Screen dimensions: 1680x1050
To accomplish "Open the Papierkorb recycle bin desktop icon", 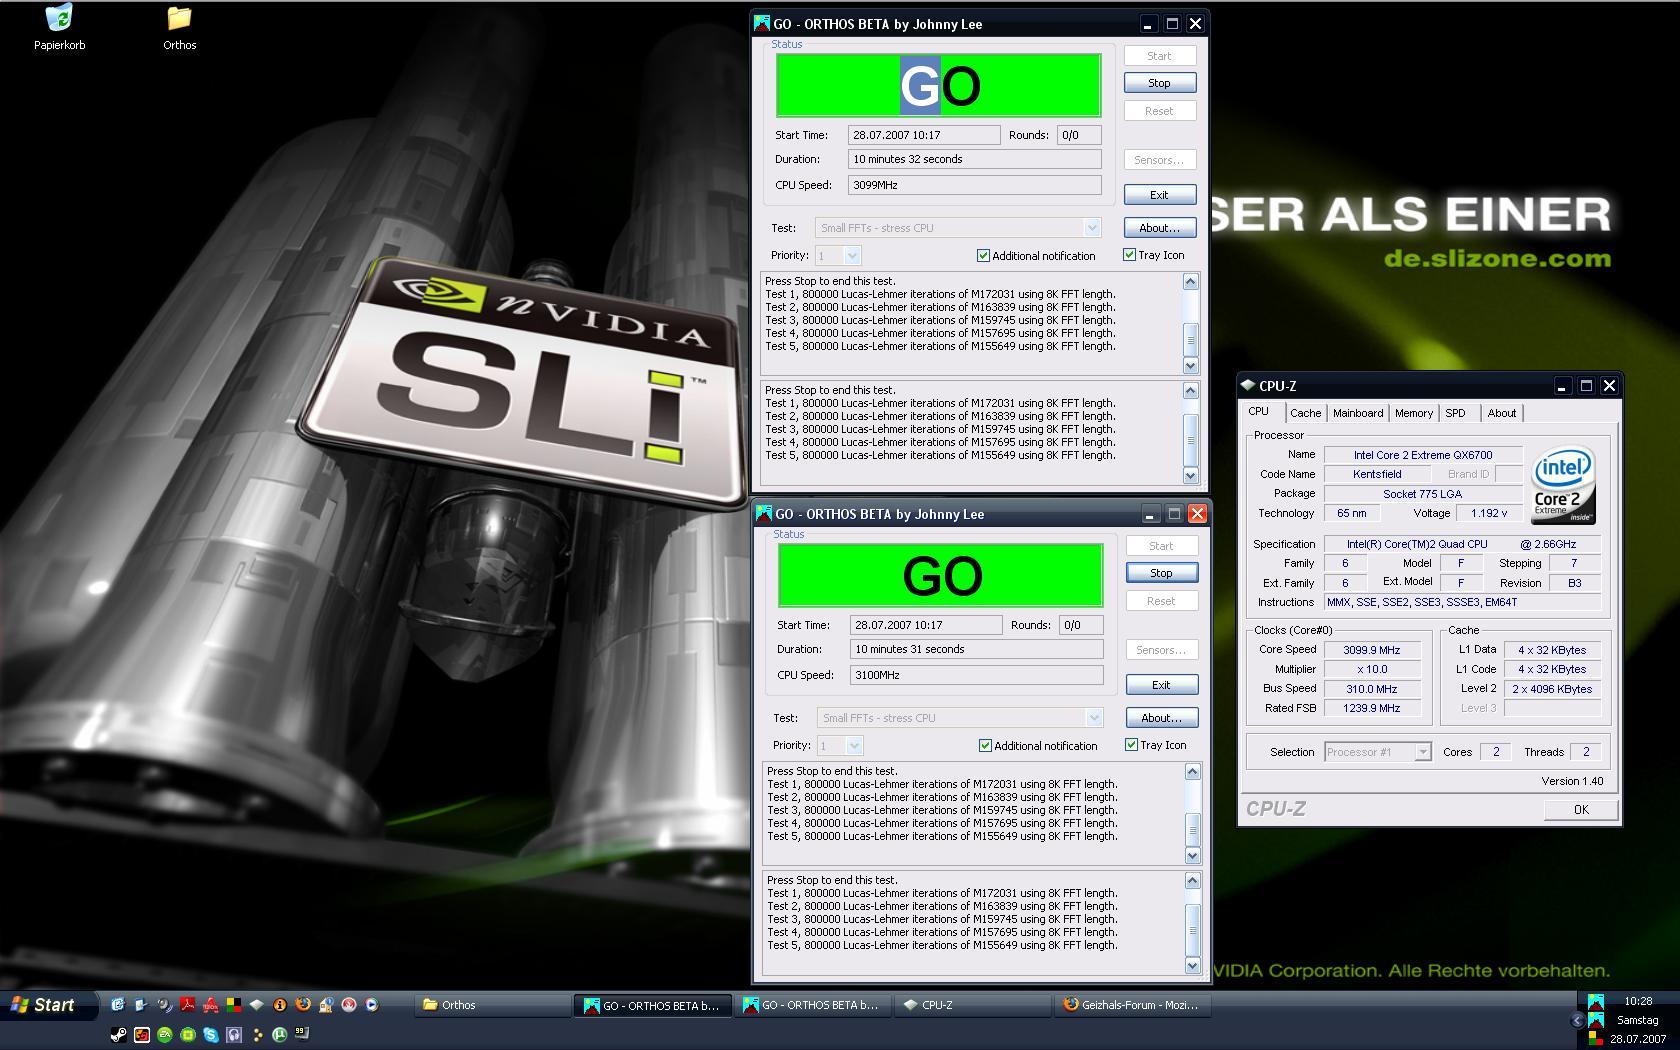I will tap(59, 27).
